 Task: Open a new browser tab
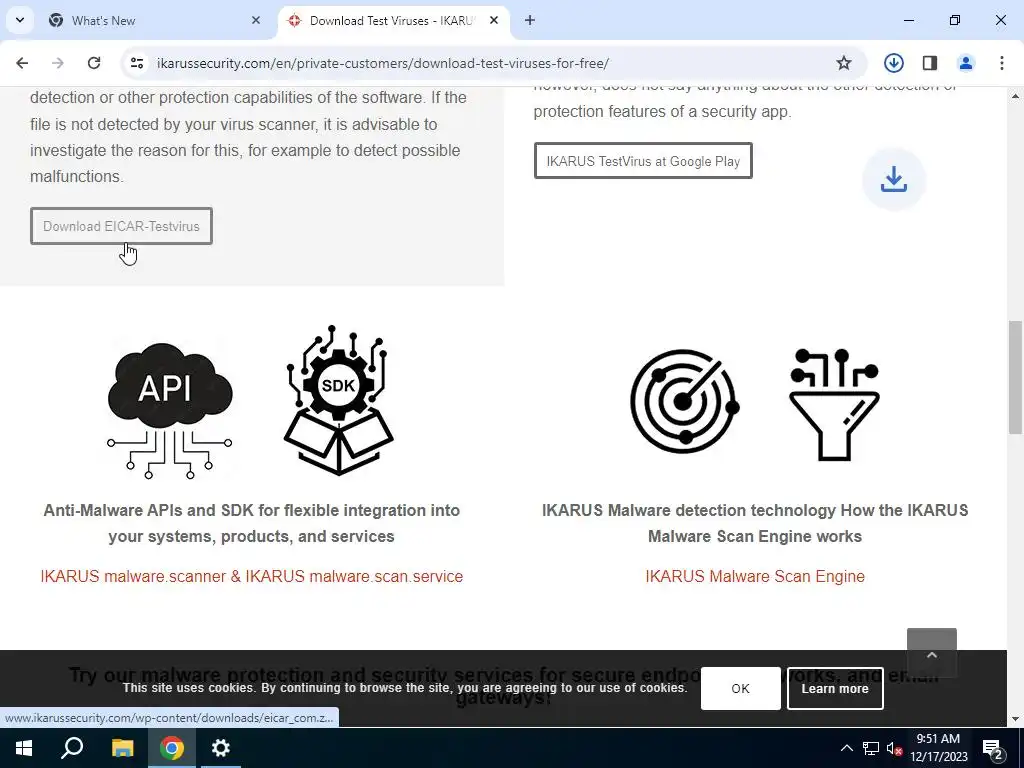tap(530, 20)
